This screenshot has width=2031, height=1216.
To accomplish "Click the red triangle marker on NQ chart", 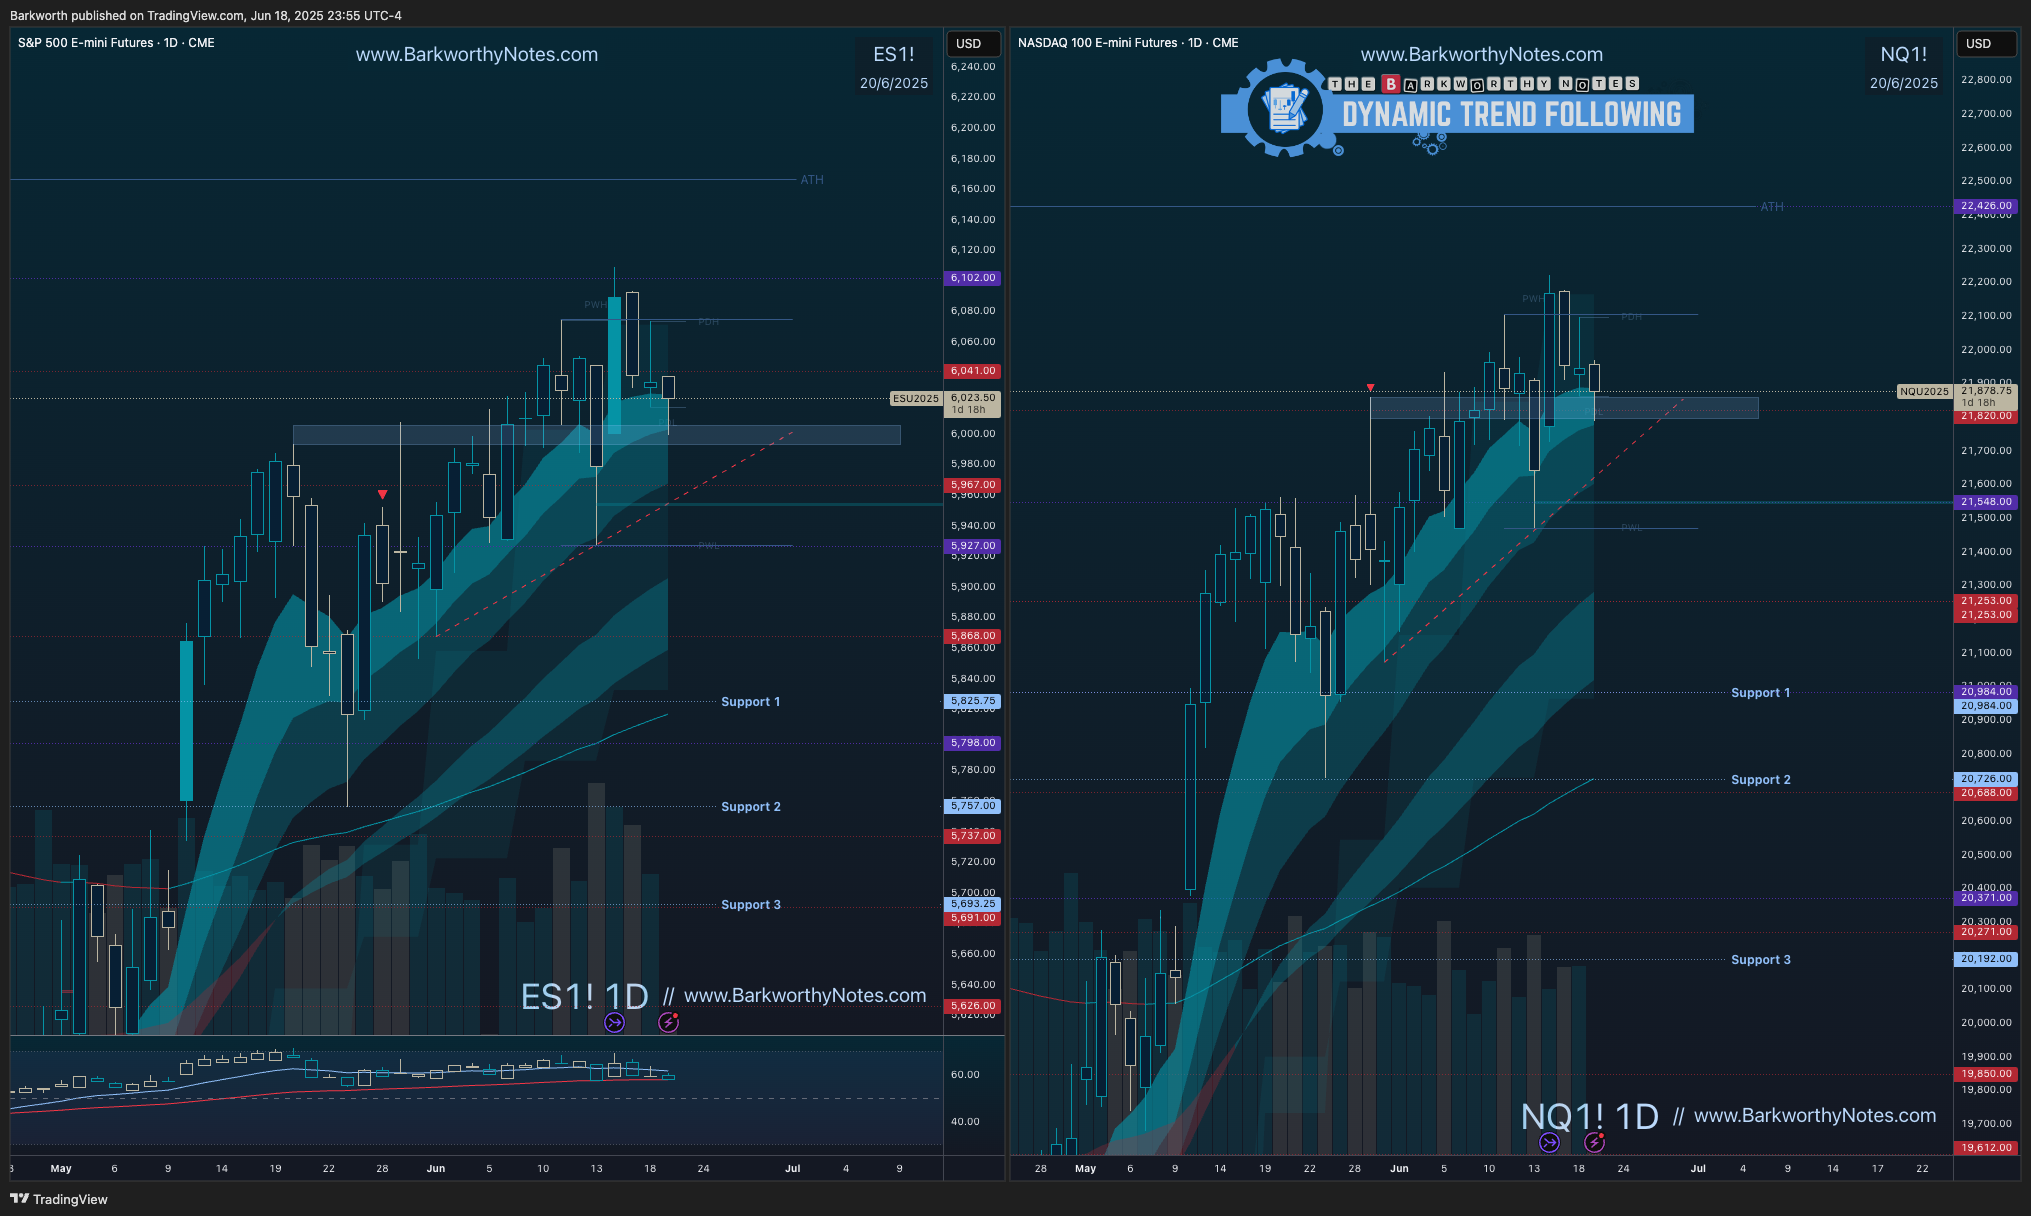I will (x=1370, y=387).
